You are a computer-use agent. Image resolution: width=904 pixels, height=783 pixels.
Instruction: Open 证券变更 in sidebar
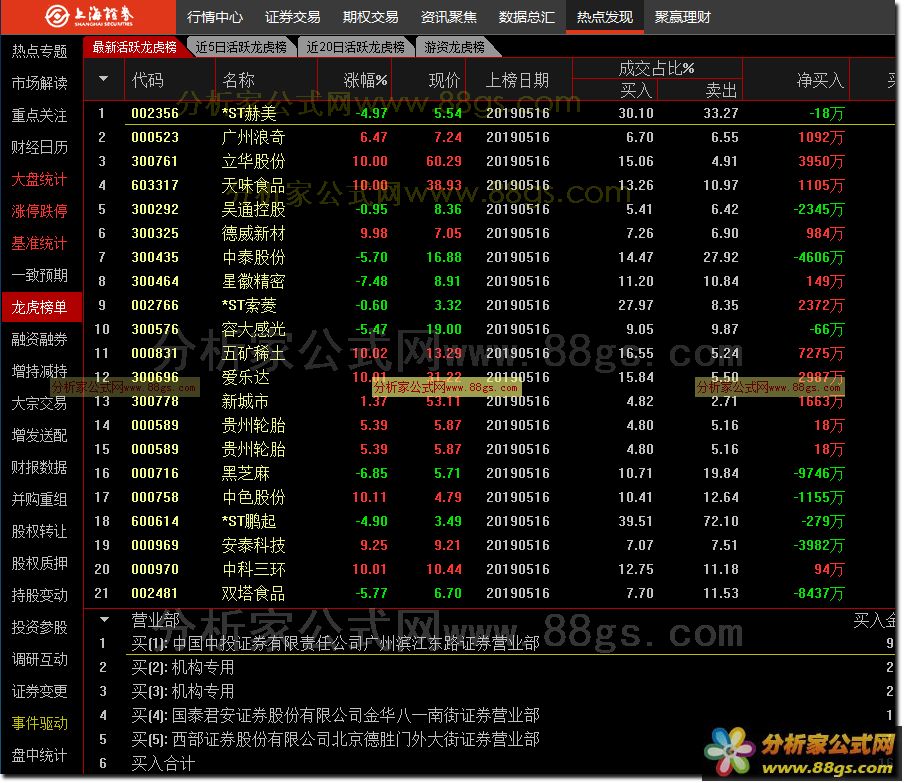point(40,691)
